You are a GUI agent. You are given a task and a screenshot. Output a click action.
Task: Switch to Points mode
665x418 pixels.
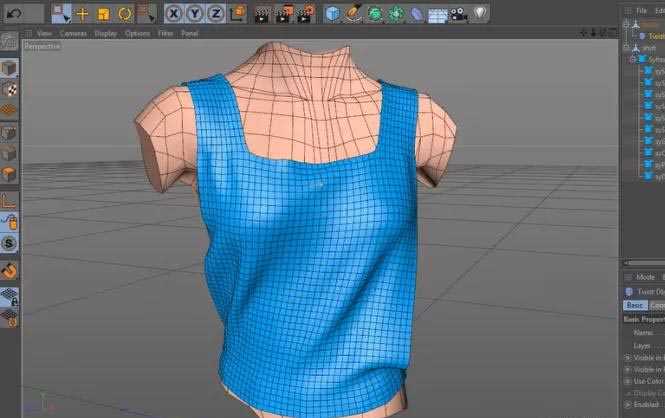click(9, 134)
